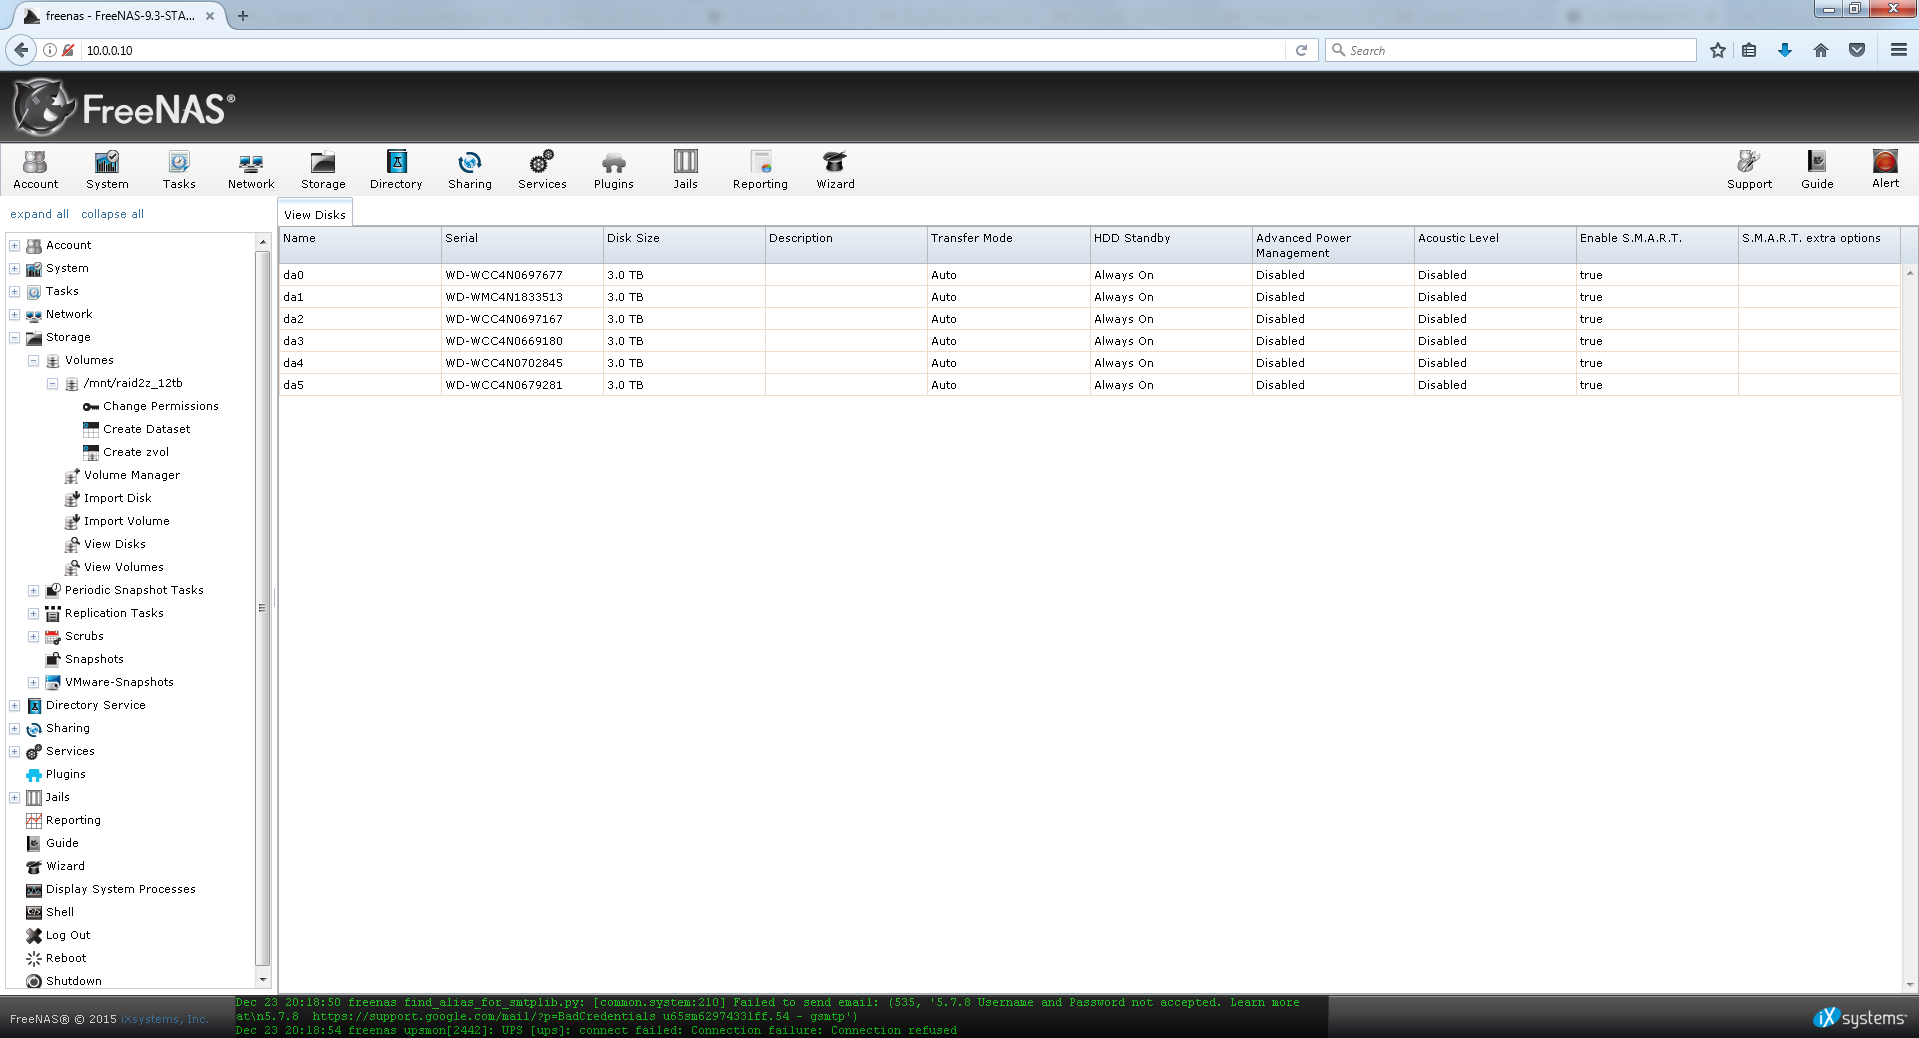The image size is (1919, 1038).
Task: Open the Directory toolbar icon
Action: (x=396, y=169)
